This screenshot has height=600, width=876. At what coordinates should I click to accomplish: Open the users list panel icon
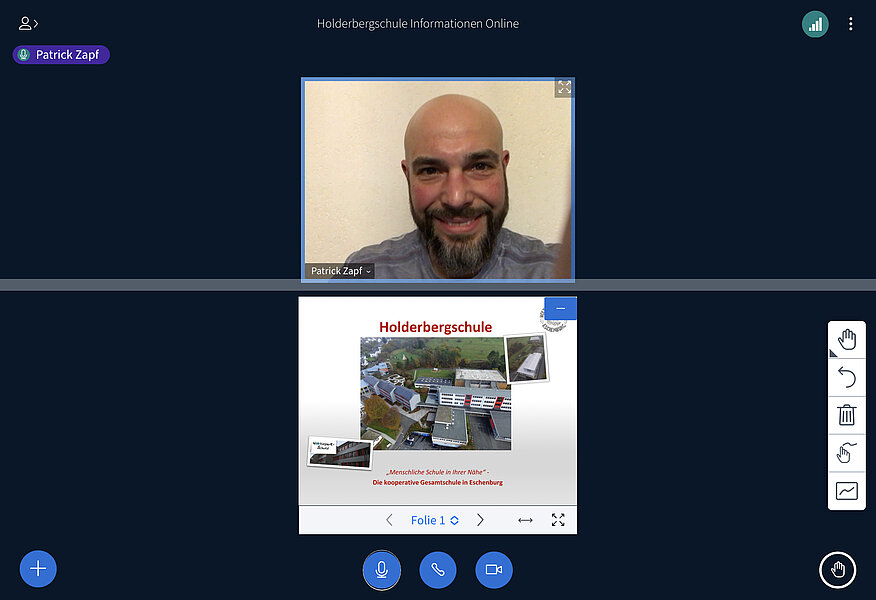tap(28, 24)
